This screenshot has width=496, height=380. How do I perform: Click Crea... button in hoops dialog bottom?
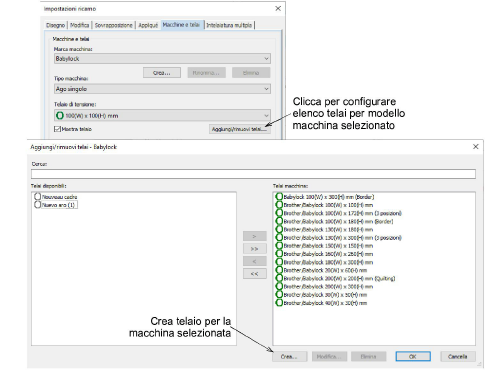(x=289, y=356)
